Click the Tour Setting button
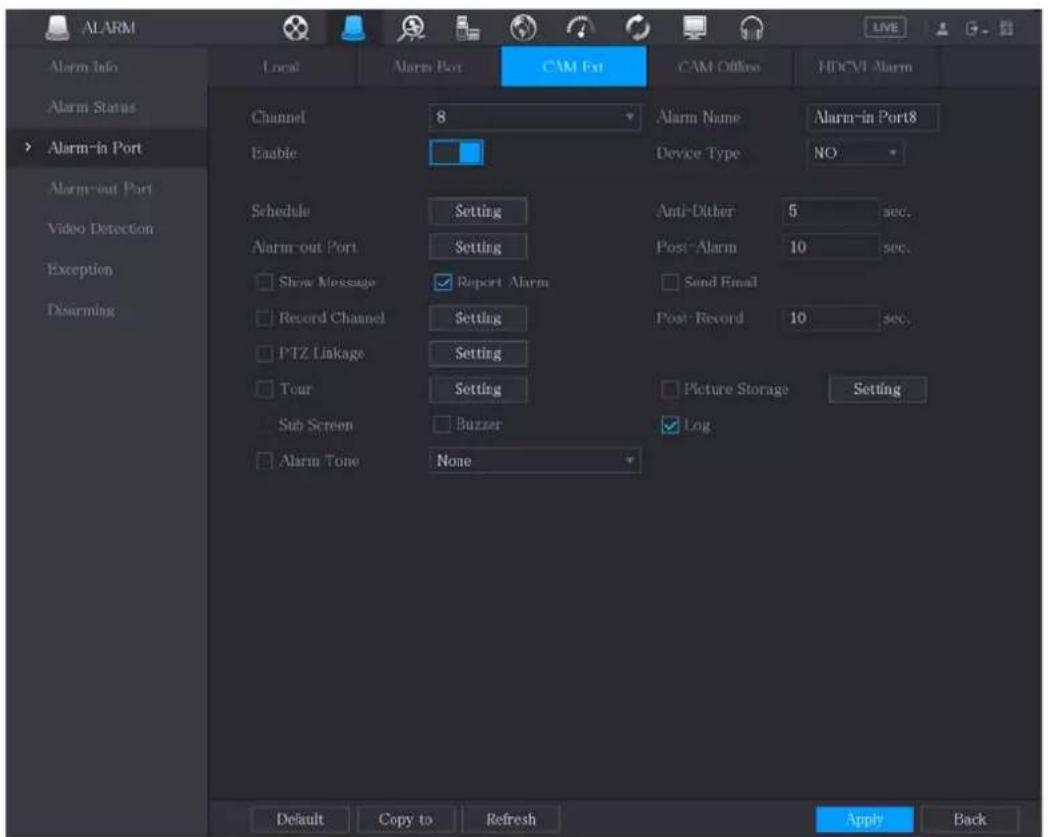Screen dimensions: 1048x837 [477, 389]
